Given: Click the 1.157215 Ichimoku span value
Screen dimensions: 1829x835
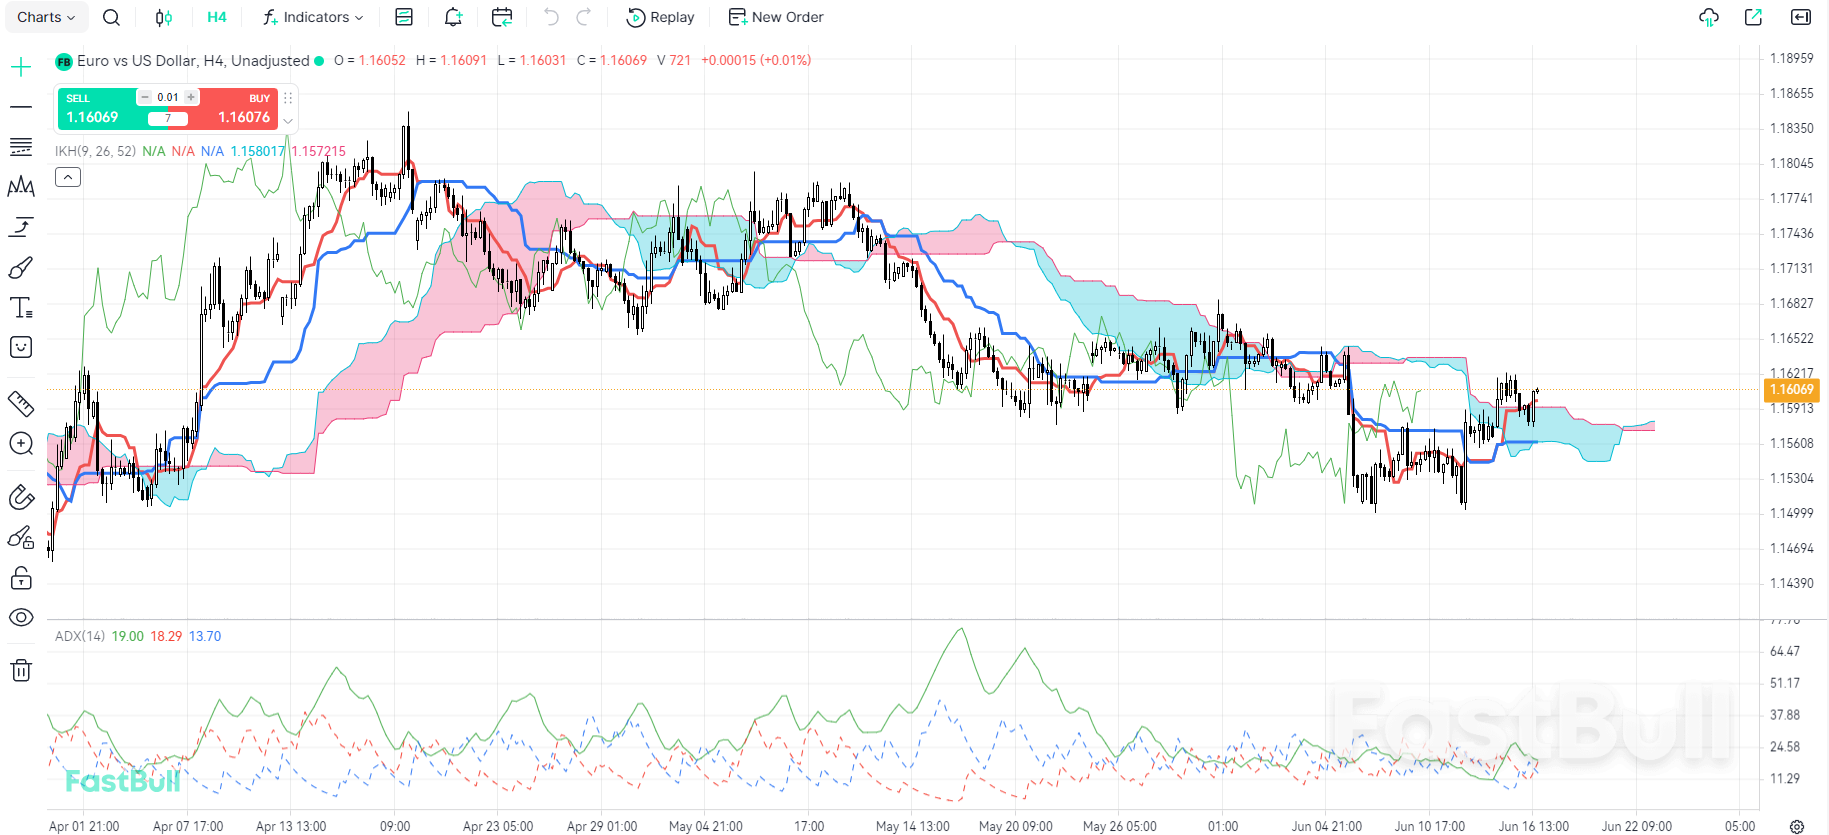Looking at the screenshot, I should 319,151.
